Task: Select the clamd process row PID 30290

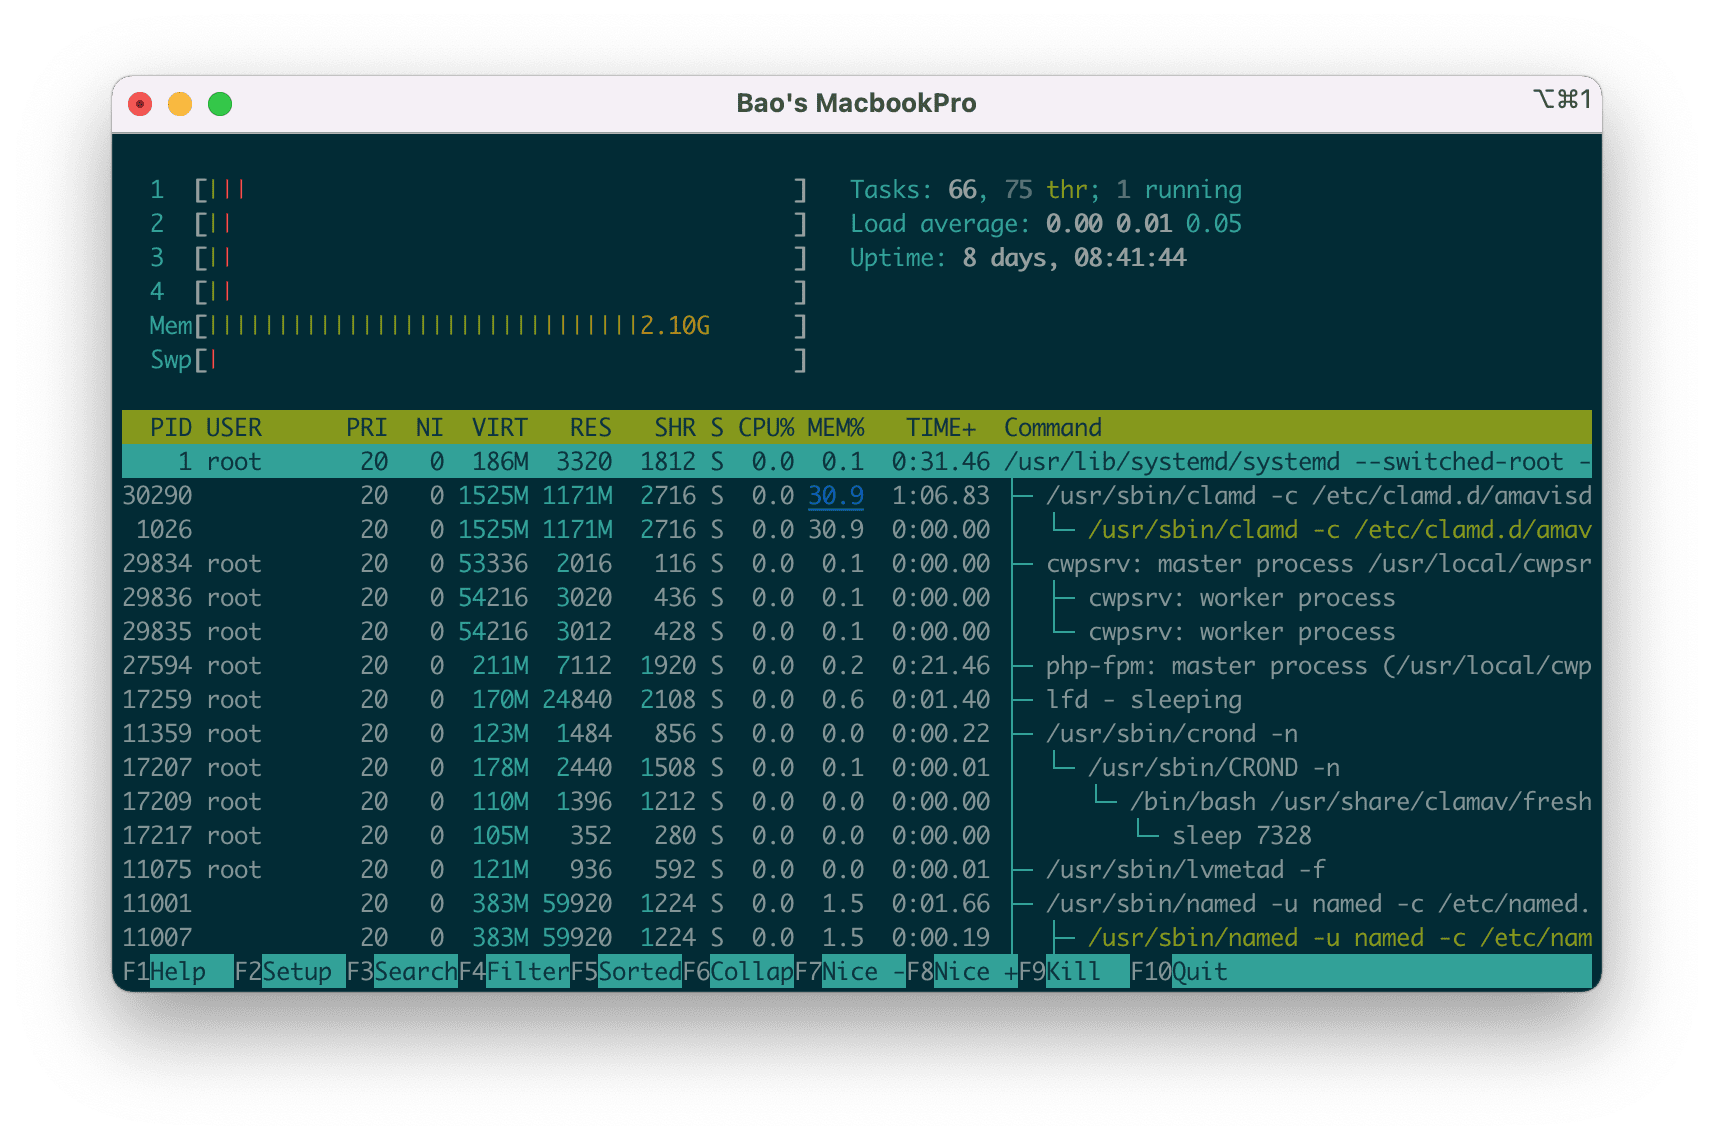Action: tap(857, 495)
